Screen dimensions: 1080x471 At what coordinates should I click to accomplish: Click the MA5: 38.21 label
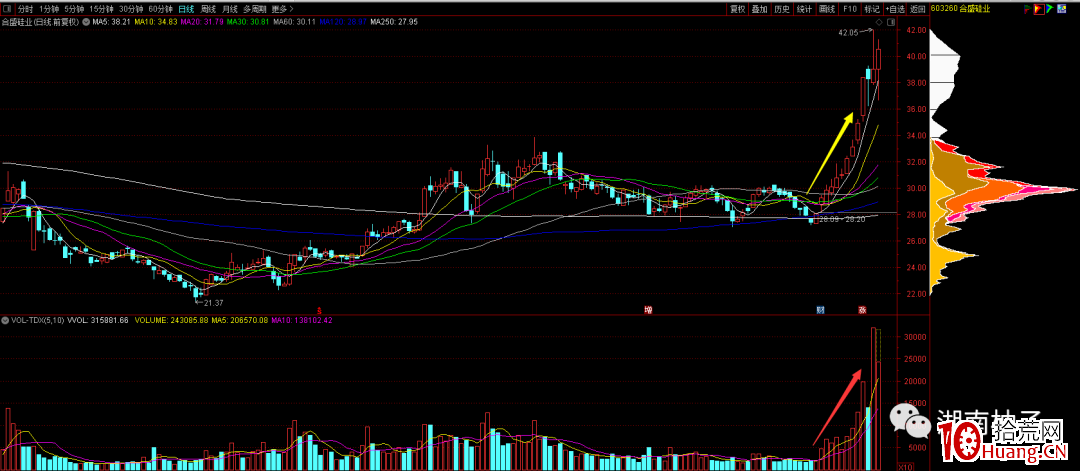coord(112,22)
